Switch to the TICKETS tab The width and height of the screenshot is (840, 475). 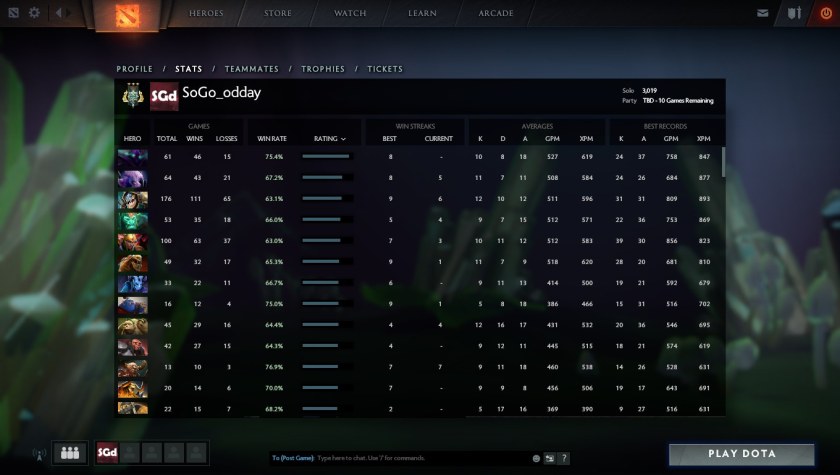pos(385,69)
